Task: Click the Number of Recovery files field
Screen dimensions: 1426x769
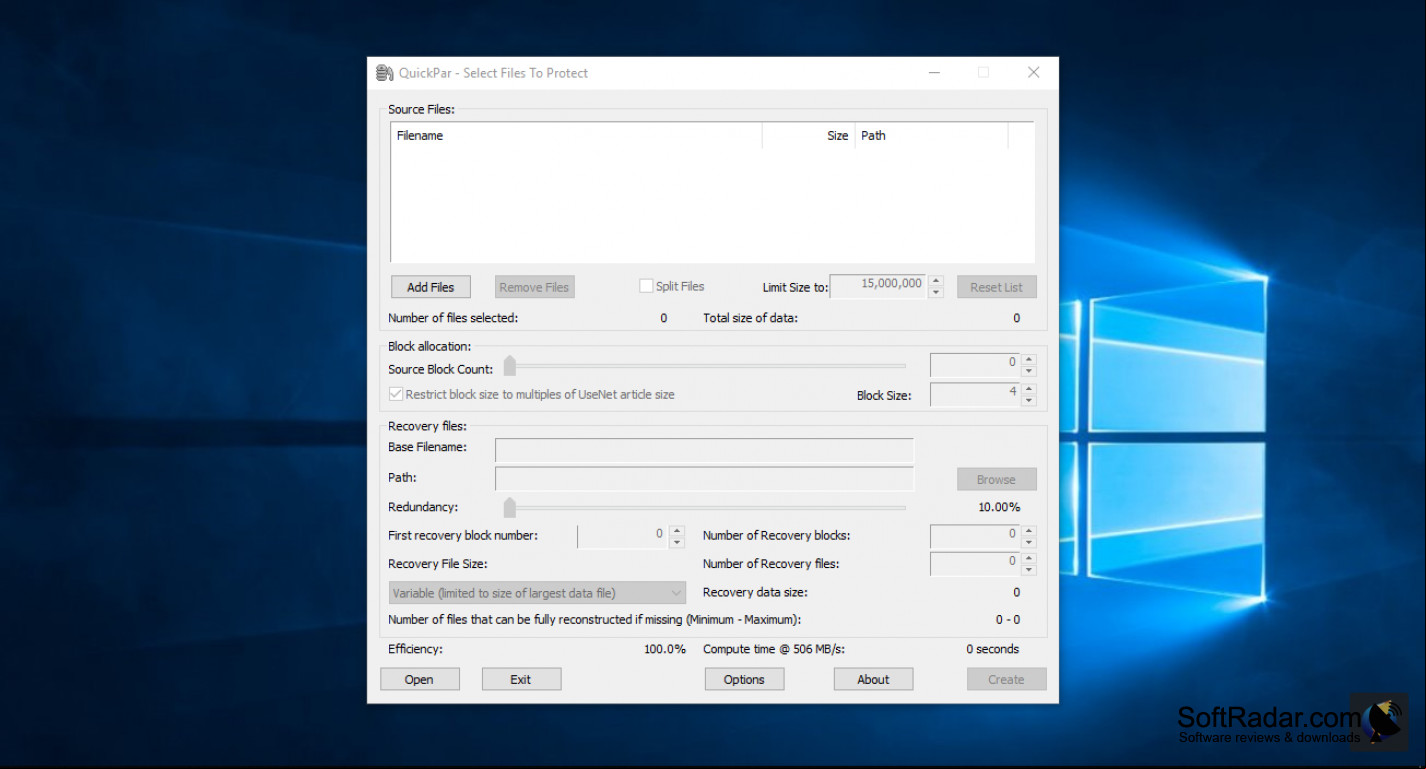Action: click(x=975, y=564)
